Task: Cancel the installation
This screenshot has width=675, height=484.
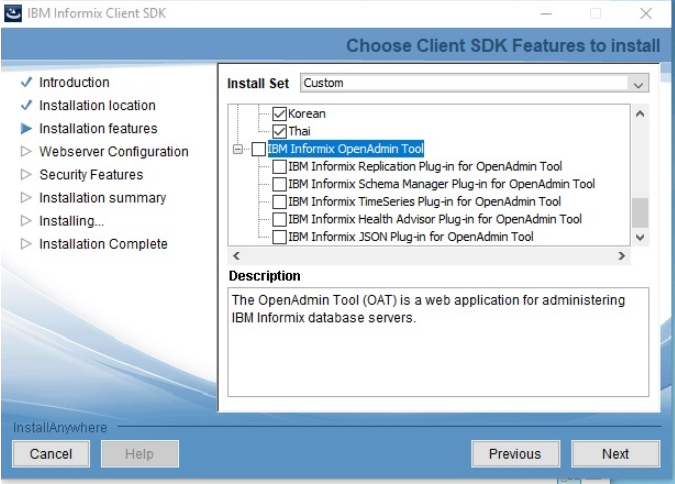Action: 51,453
